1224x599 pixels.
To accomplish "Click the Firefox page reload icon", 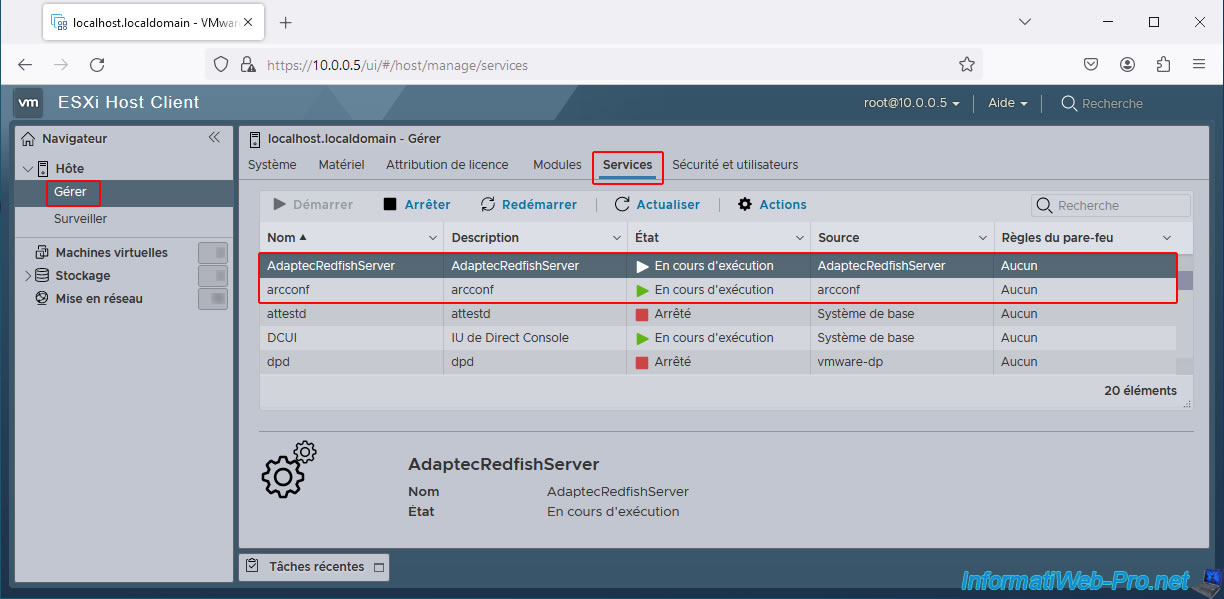I will coord(97,65).
